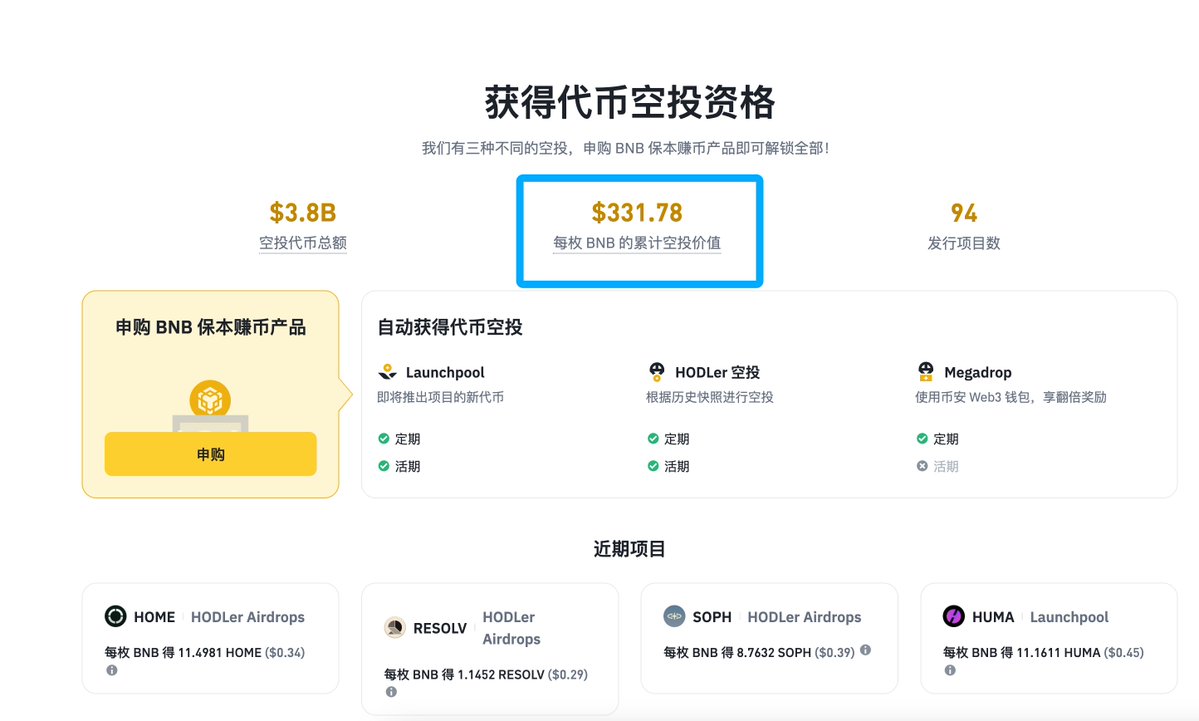The image size is (1199, 721).
Task: Select the Launchpool heading
Action: point(445,372)
